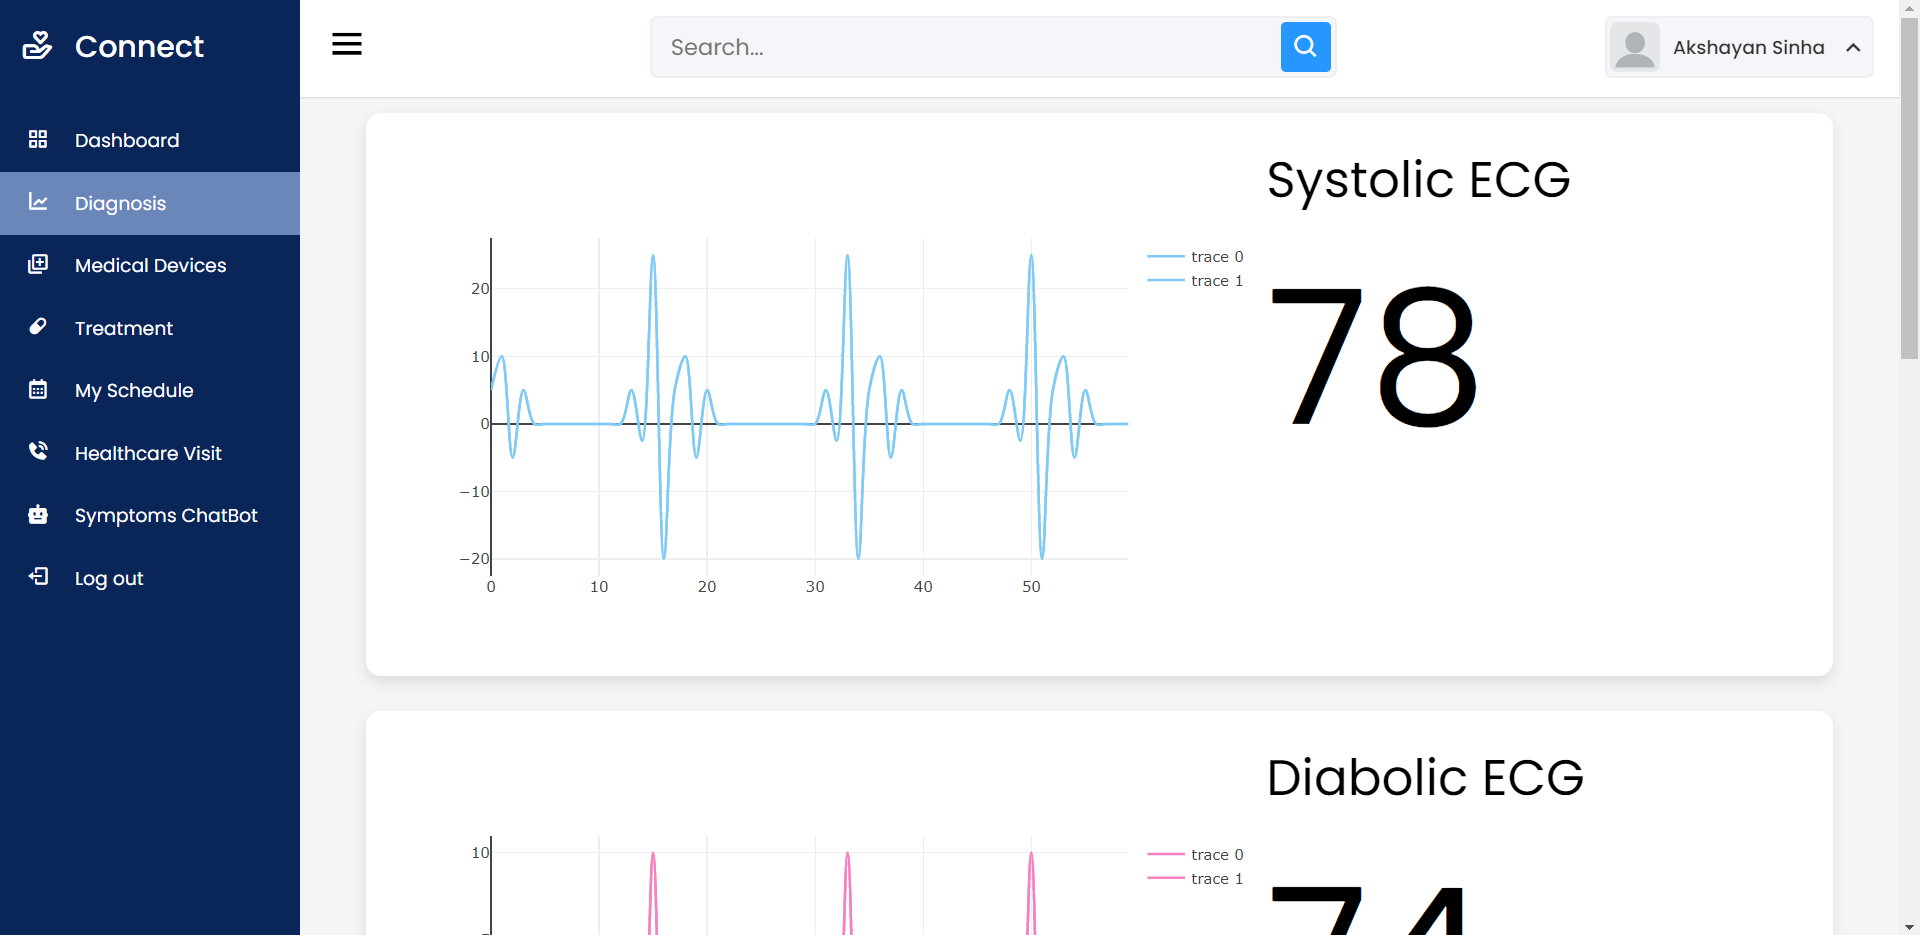Click the Connect logo icon
Screen dimensions: 1920x935
click(x=38, y=45)
